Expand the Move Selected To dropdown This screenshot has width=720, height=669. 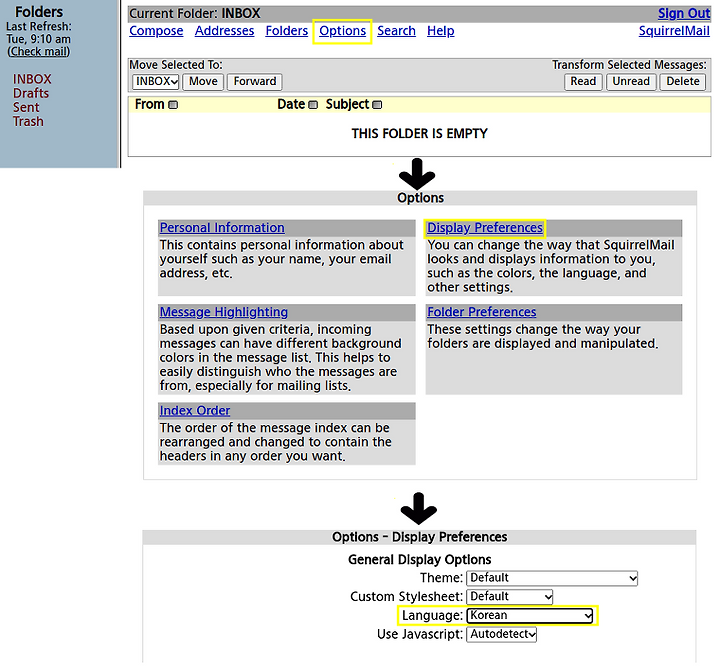(156, 82)
